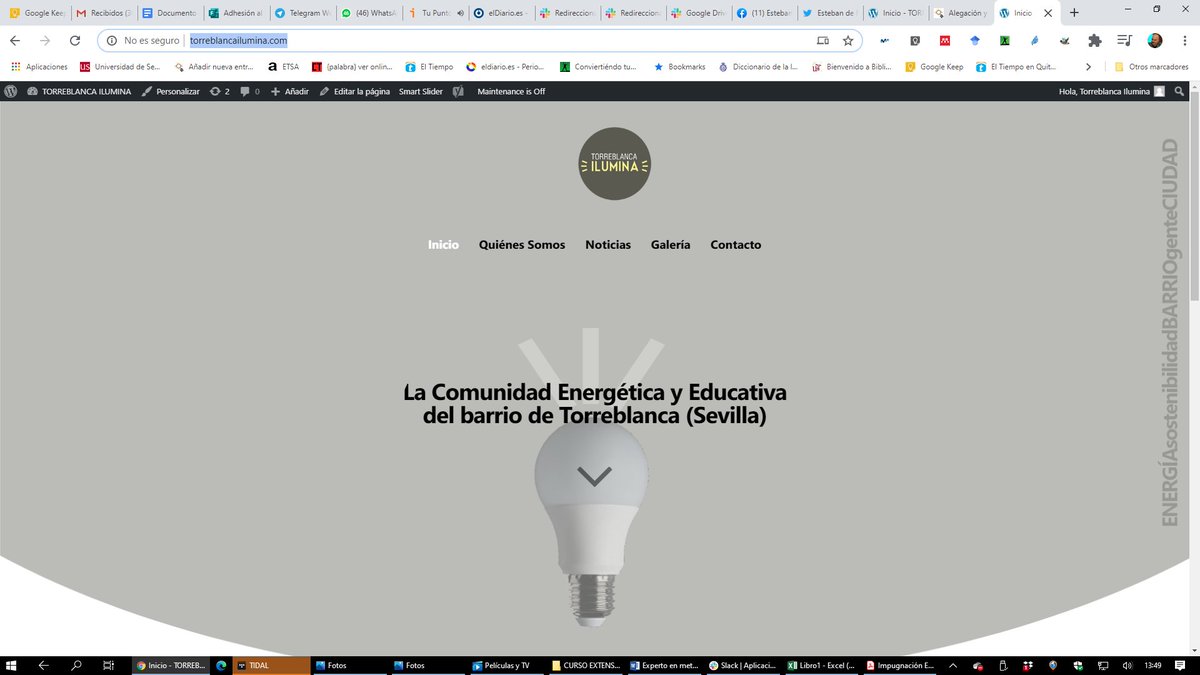Click the down chevron on the bulb
Screen dimensions: 1200x675
[594, 477]
